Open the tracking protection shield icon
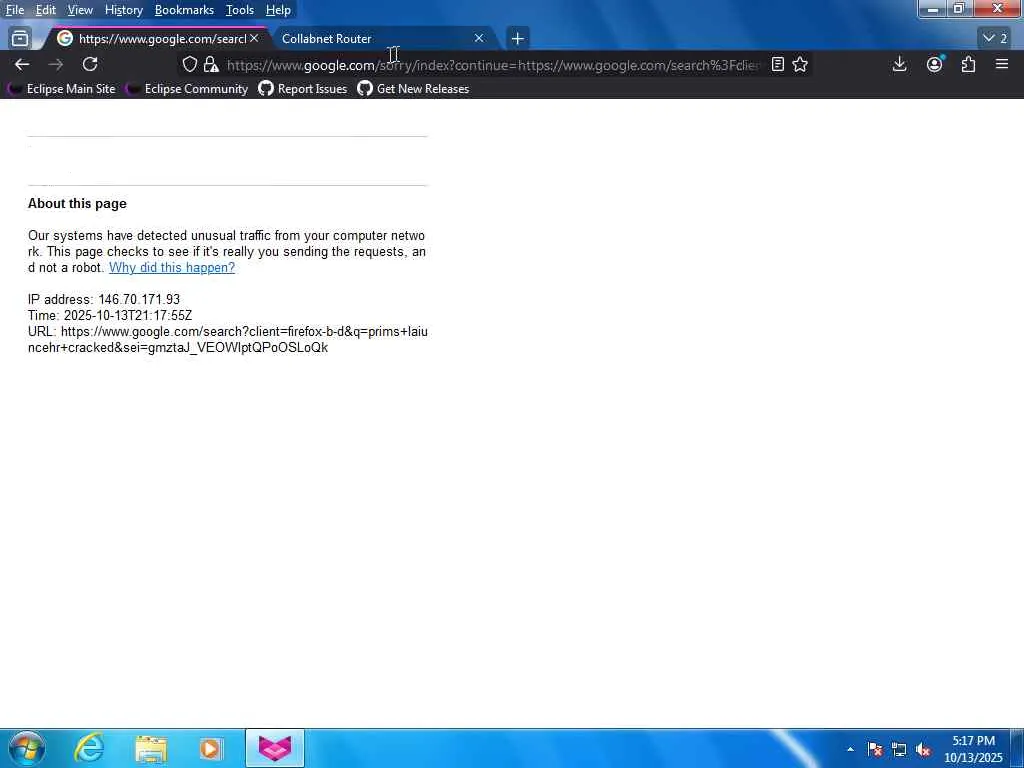This screenshot has height=768, width=1024. pyautogui.click(x=189, y=64)
